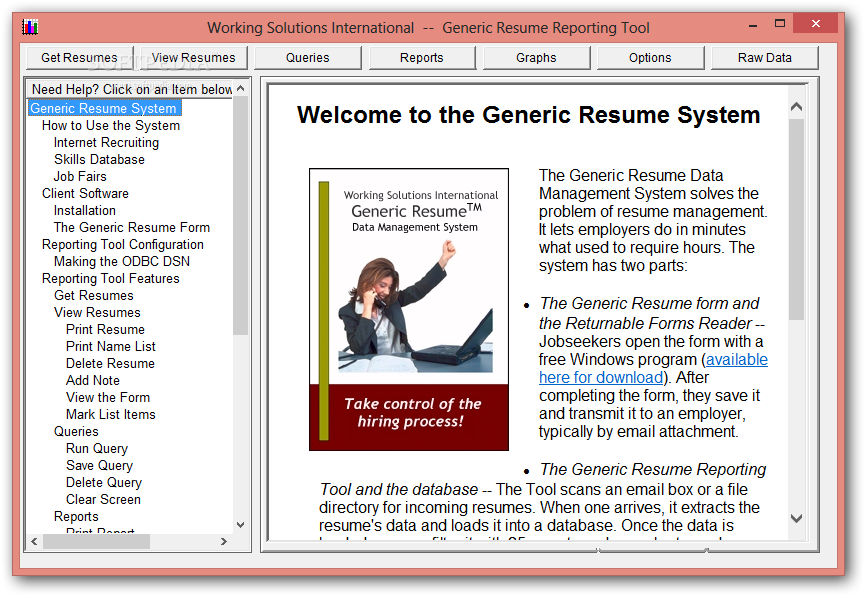Open How to Use the System topic

pyautogui.click(x=111, y=125)
